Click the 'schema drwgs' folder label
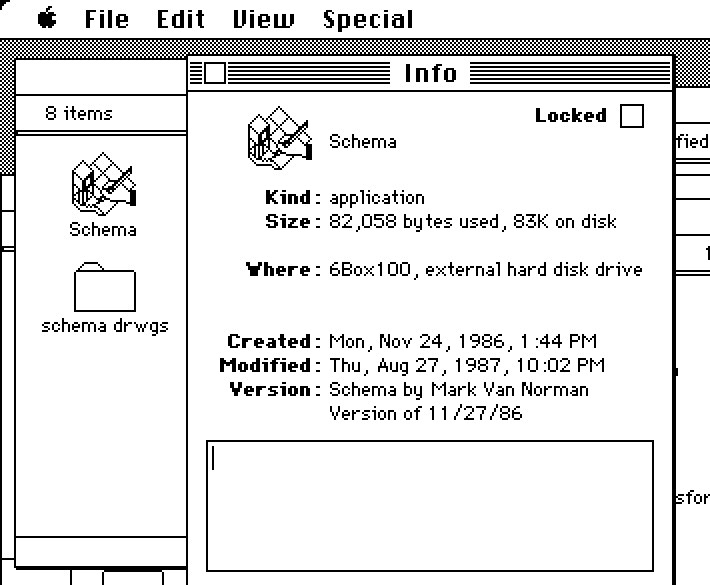The width and height of the screenshot is (710, 585). [x=105, y=326]
